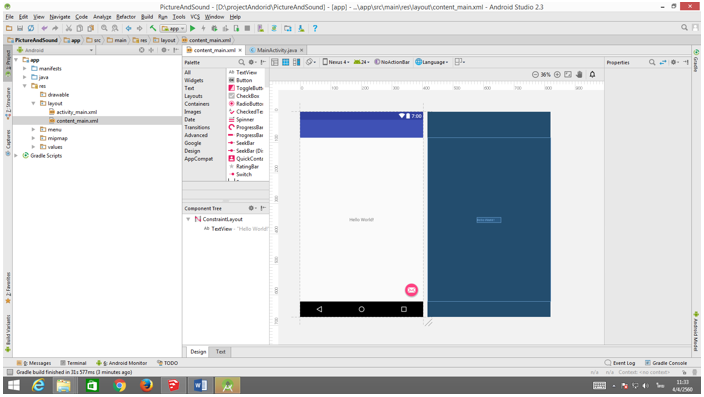Search in the Palette panel
The height and width of the screenshot is (397, 704).
click(x=242, y=62)
